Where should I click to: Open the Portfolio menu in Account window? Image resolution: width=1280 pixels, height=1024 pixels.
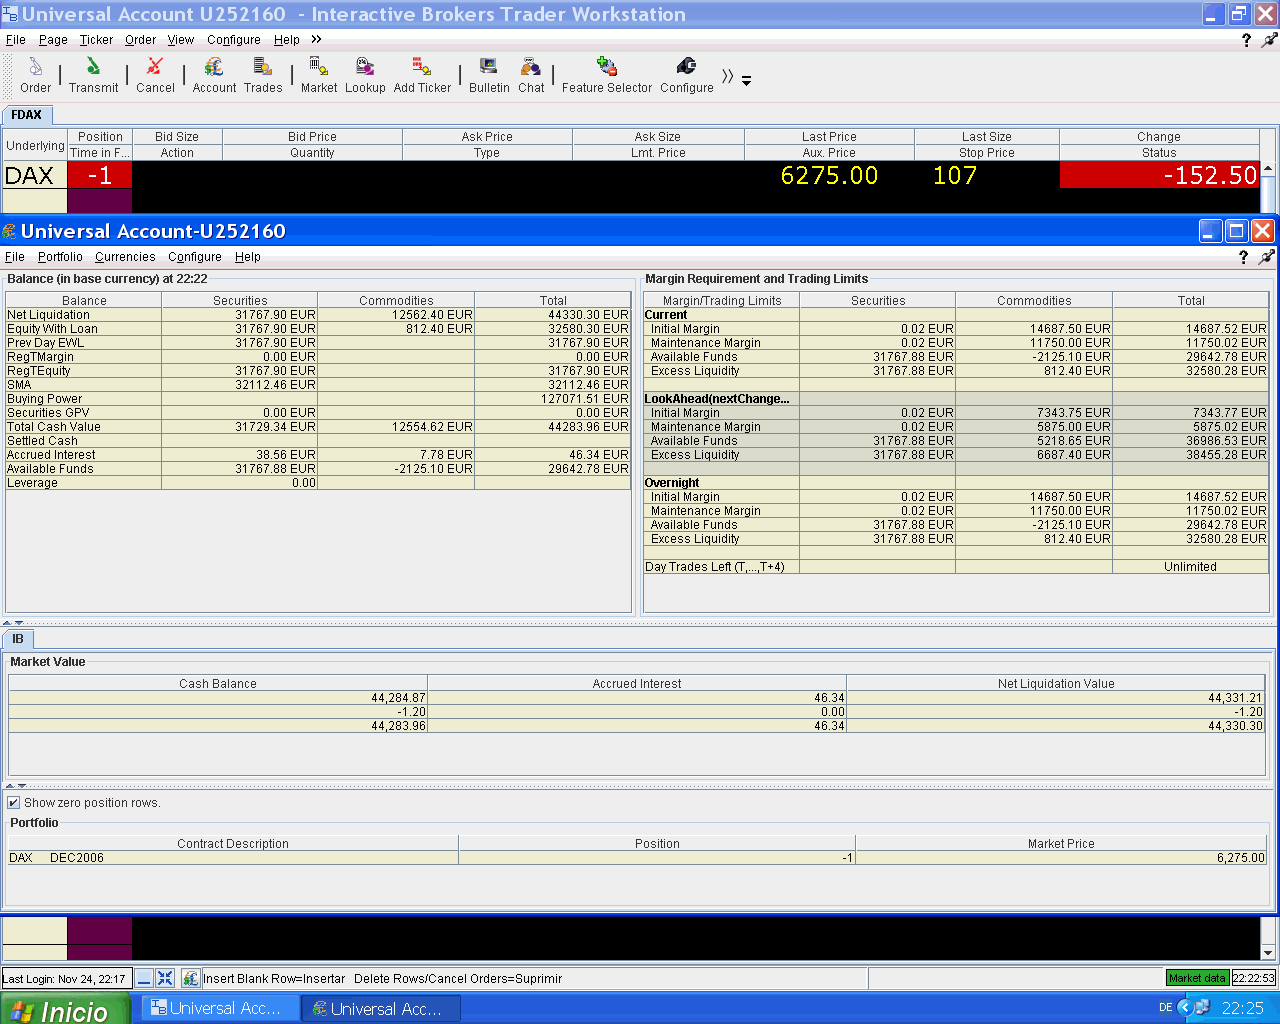pyautogui.click(x=60, y=257)
